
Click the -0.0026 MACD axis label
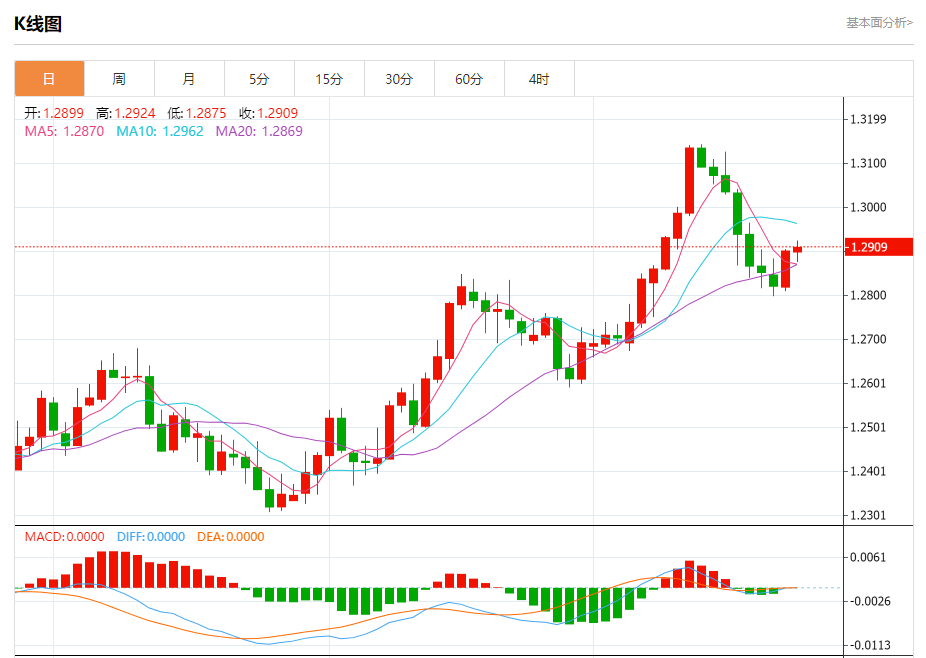(868, 601)
